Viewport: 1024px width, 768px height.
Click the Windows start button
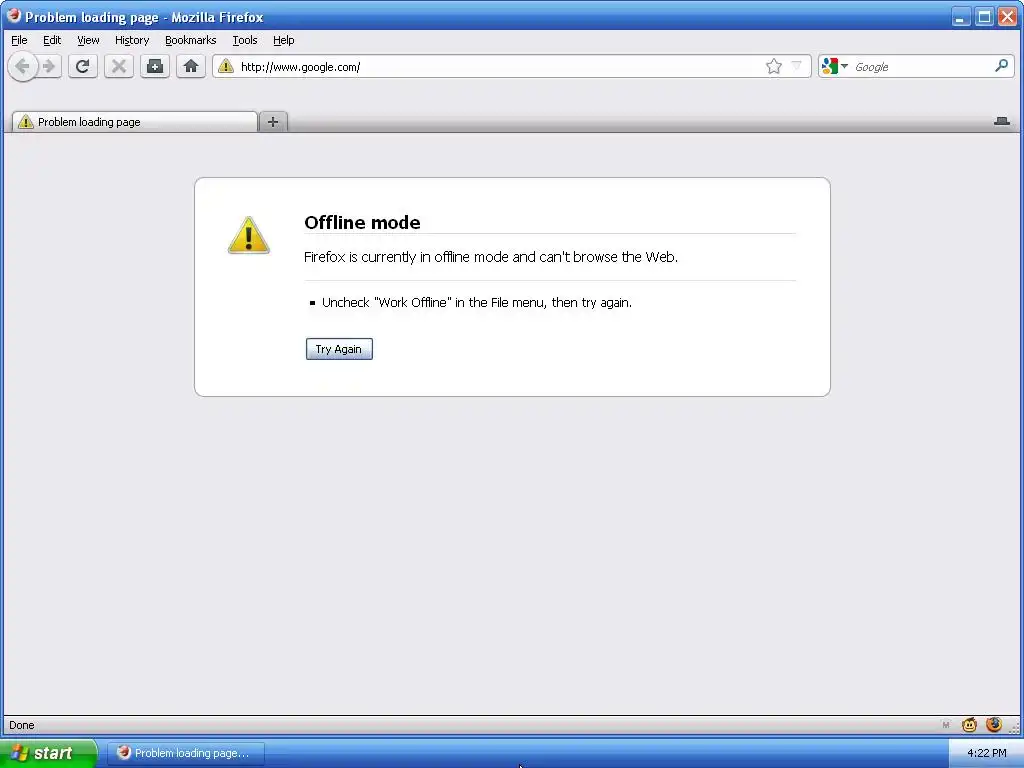[x=48, y=753]
